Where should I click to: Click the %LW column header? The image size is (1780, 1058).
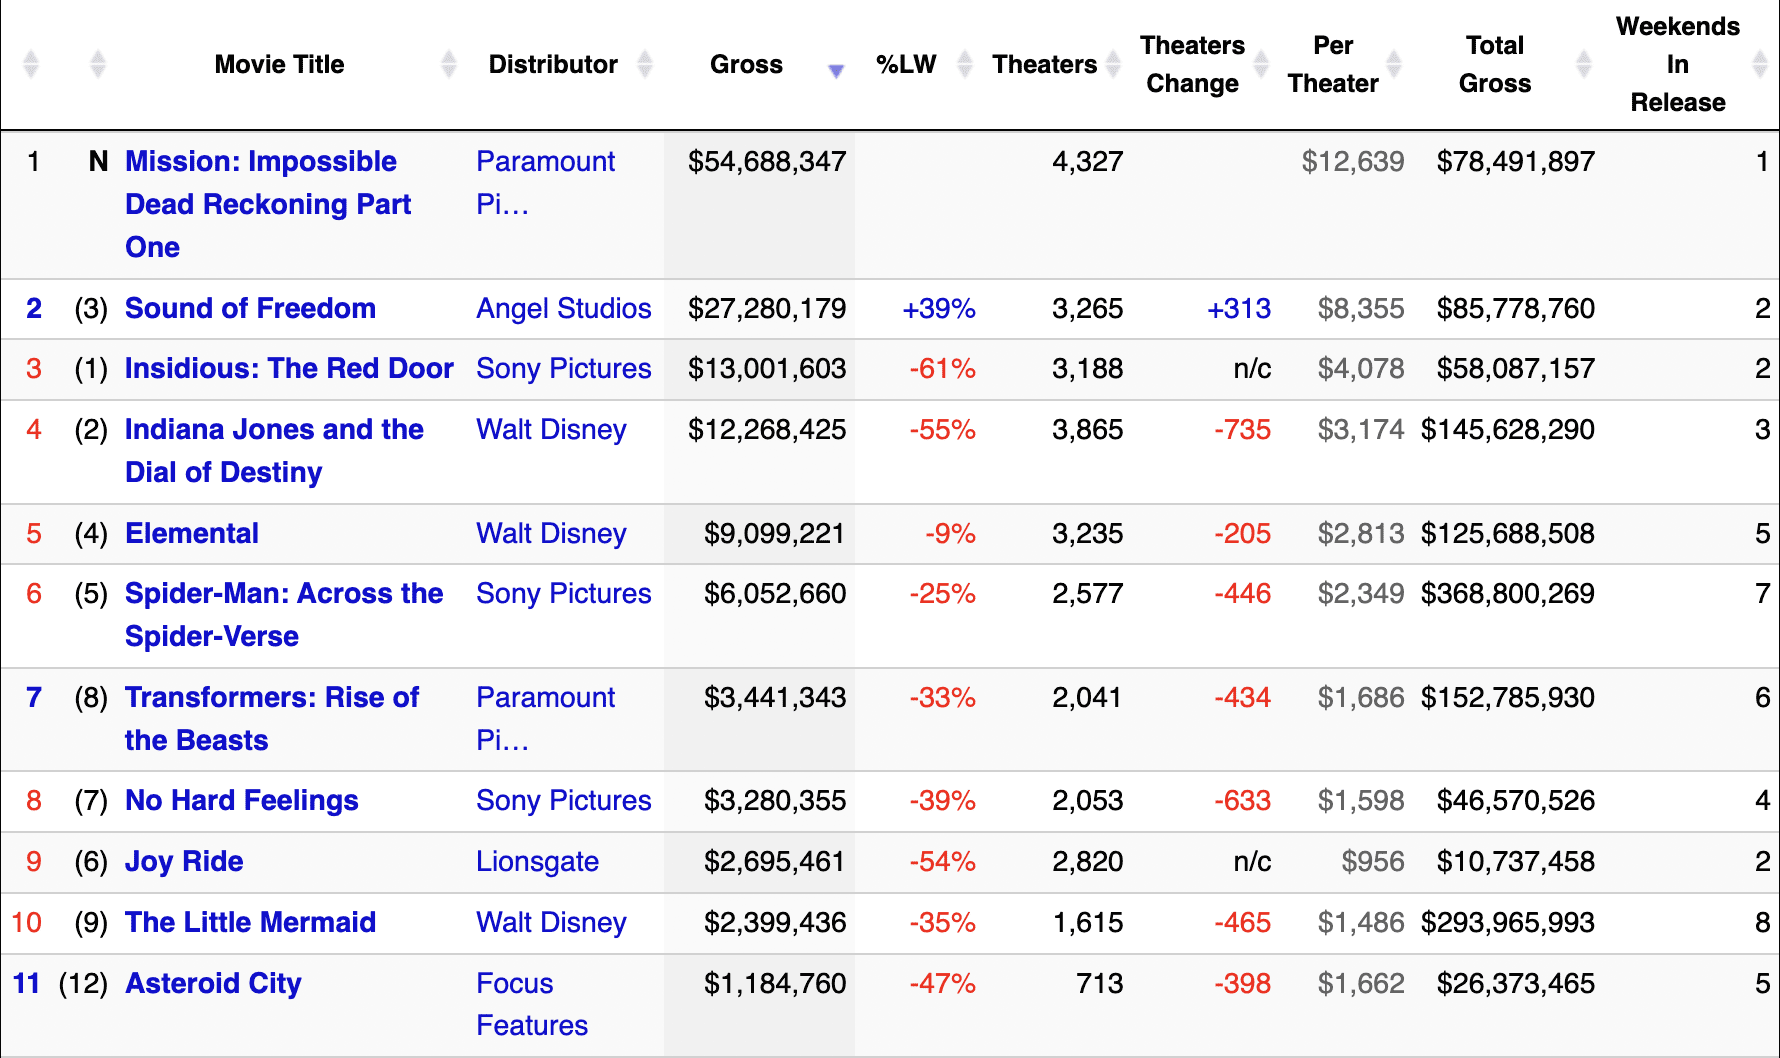coord(906,65)
